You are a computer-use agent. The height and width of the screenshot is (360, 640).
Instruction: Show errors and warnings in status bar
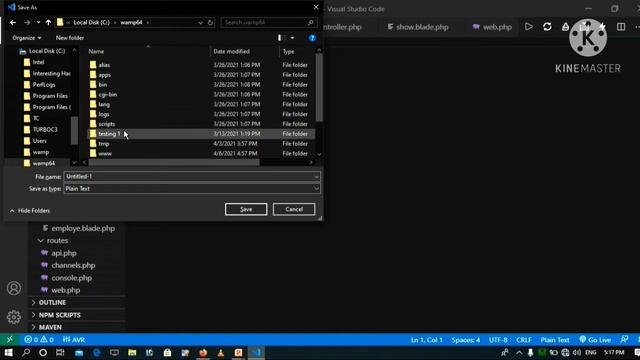39,340
